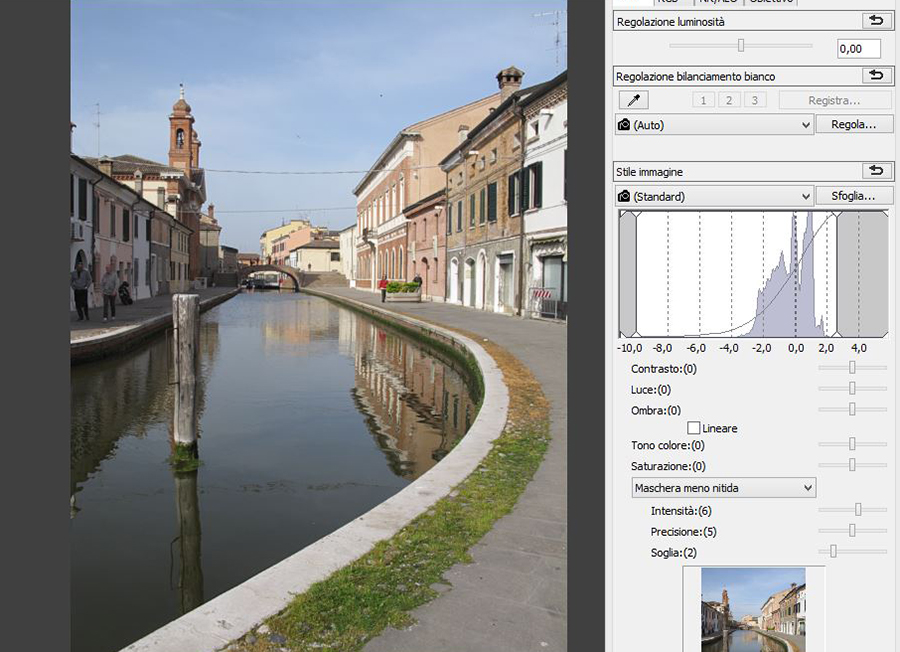Select white balance sample slot 1
Image resolution: width=900 pixels, height=652 pixels.
[701, 99]
